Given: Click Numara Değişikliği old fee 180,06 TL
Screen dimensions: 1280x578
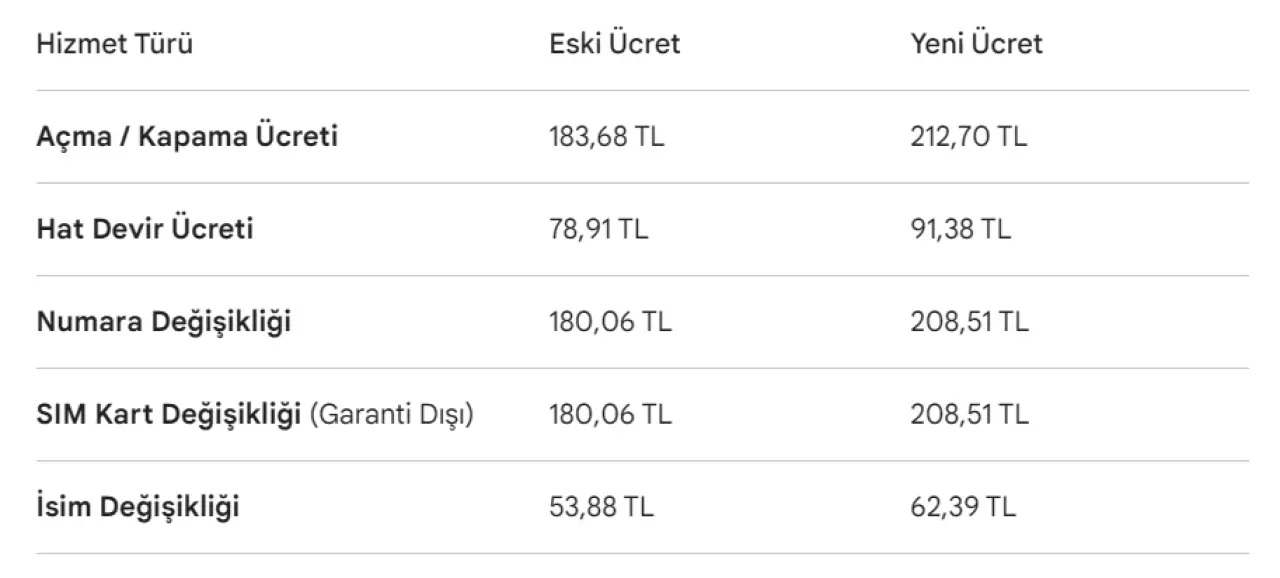Looking at the screenshot, I should tap(610, 322).
